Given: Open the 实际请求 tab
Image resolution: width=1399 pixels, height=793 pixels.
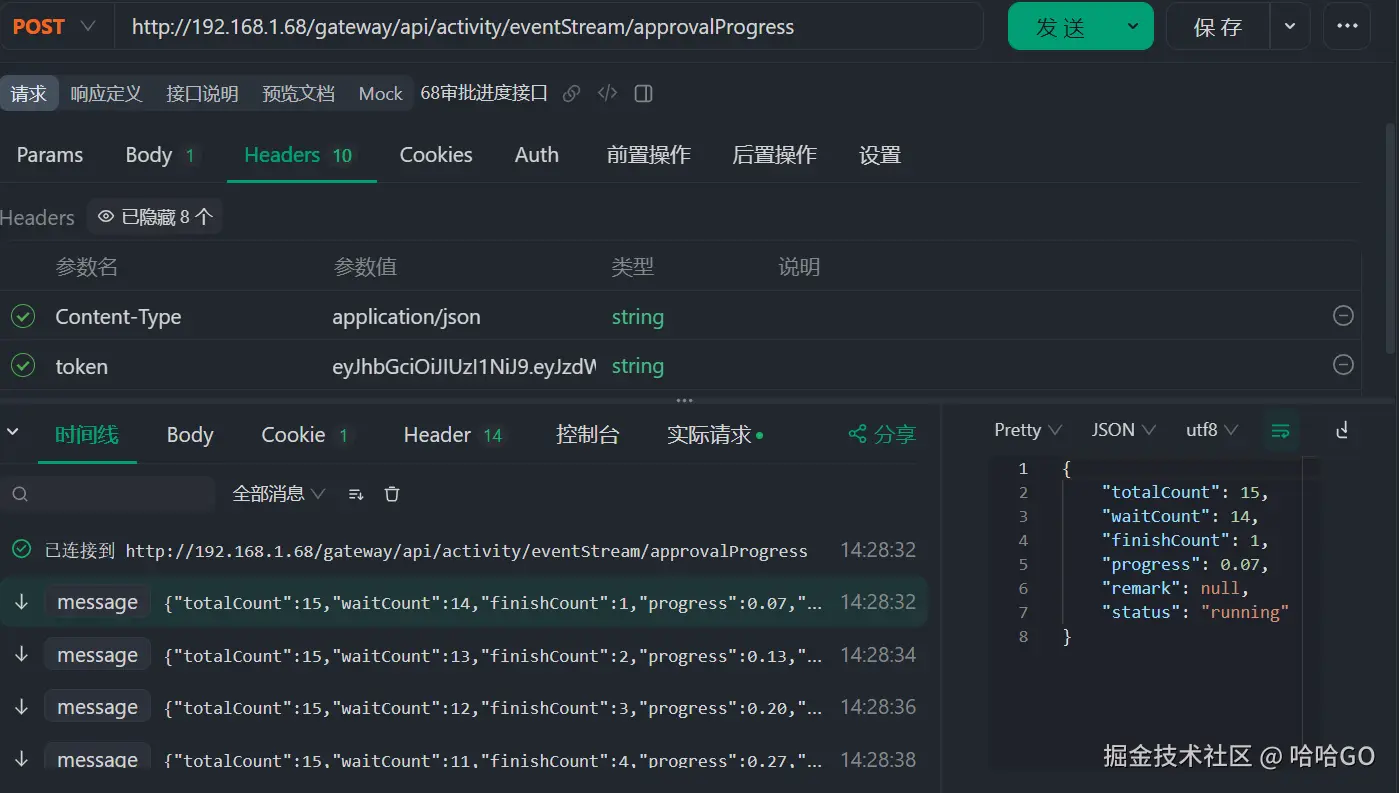Looking at the screenshot, I should point(715,435).
